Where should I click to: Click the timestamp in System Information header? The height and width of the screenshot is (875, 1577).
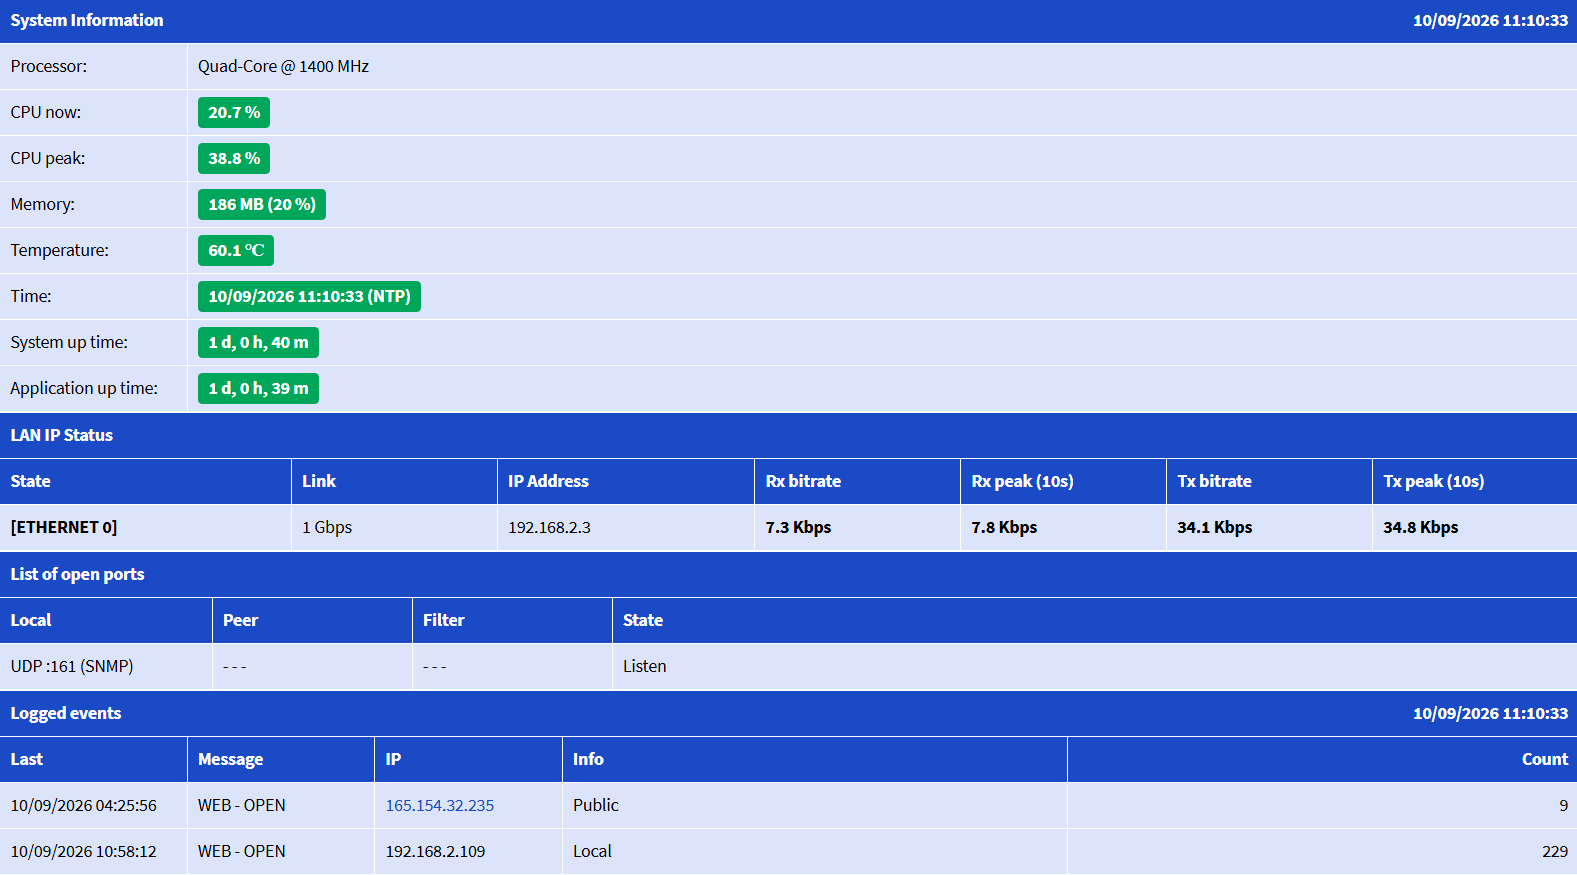pos(1490,20)
